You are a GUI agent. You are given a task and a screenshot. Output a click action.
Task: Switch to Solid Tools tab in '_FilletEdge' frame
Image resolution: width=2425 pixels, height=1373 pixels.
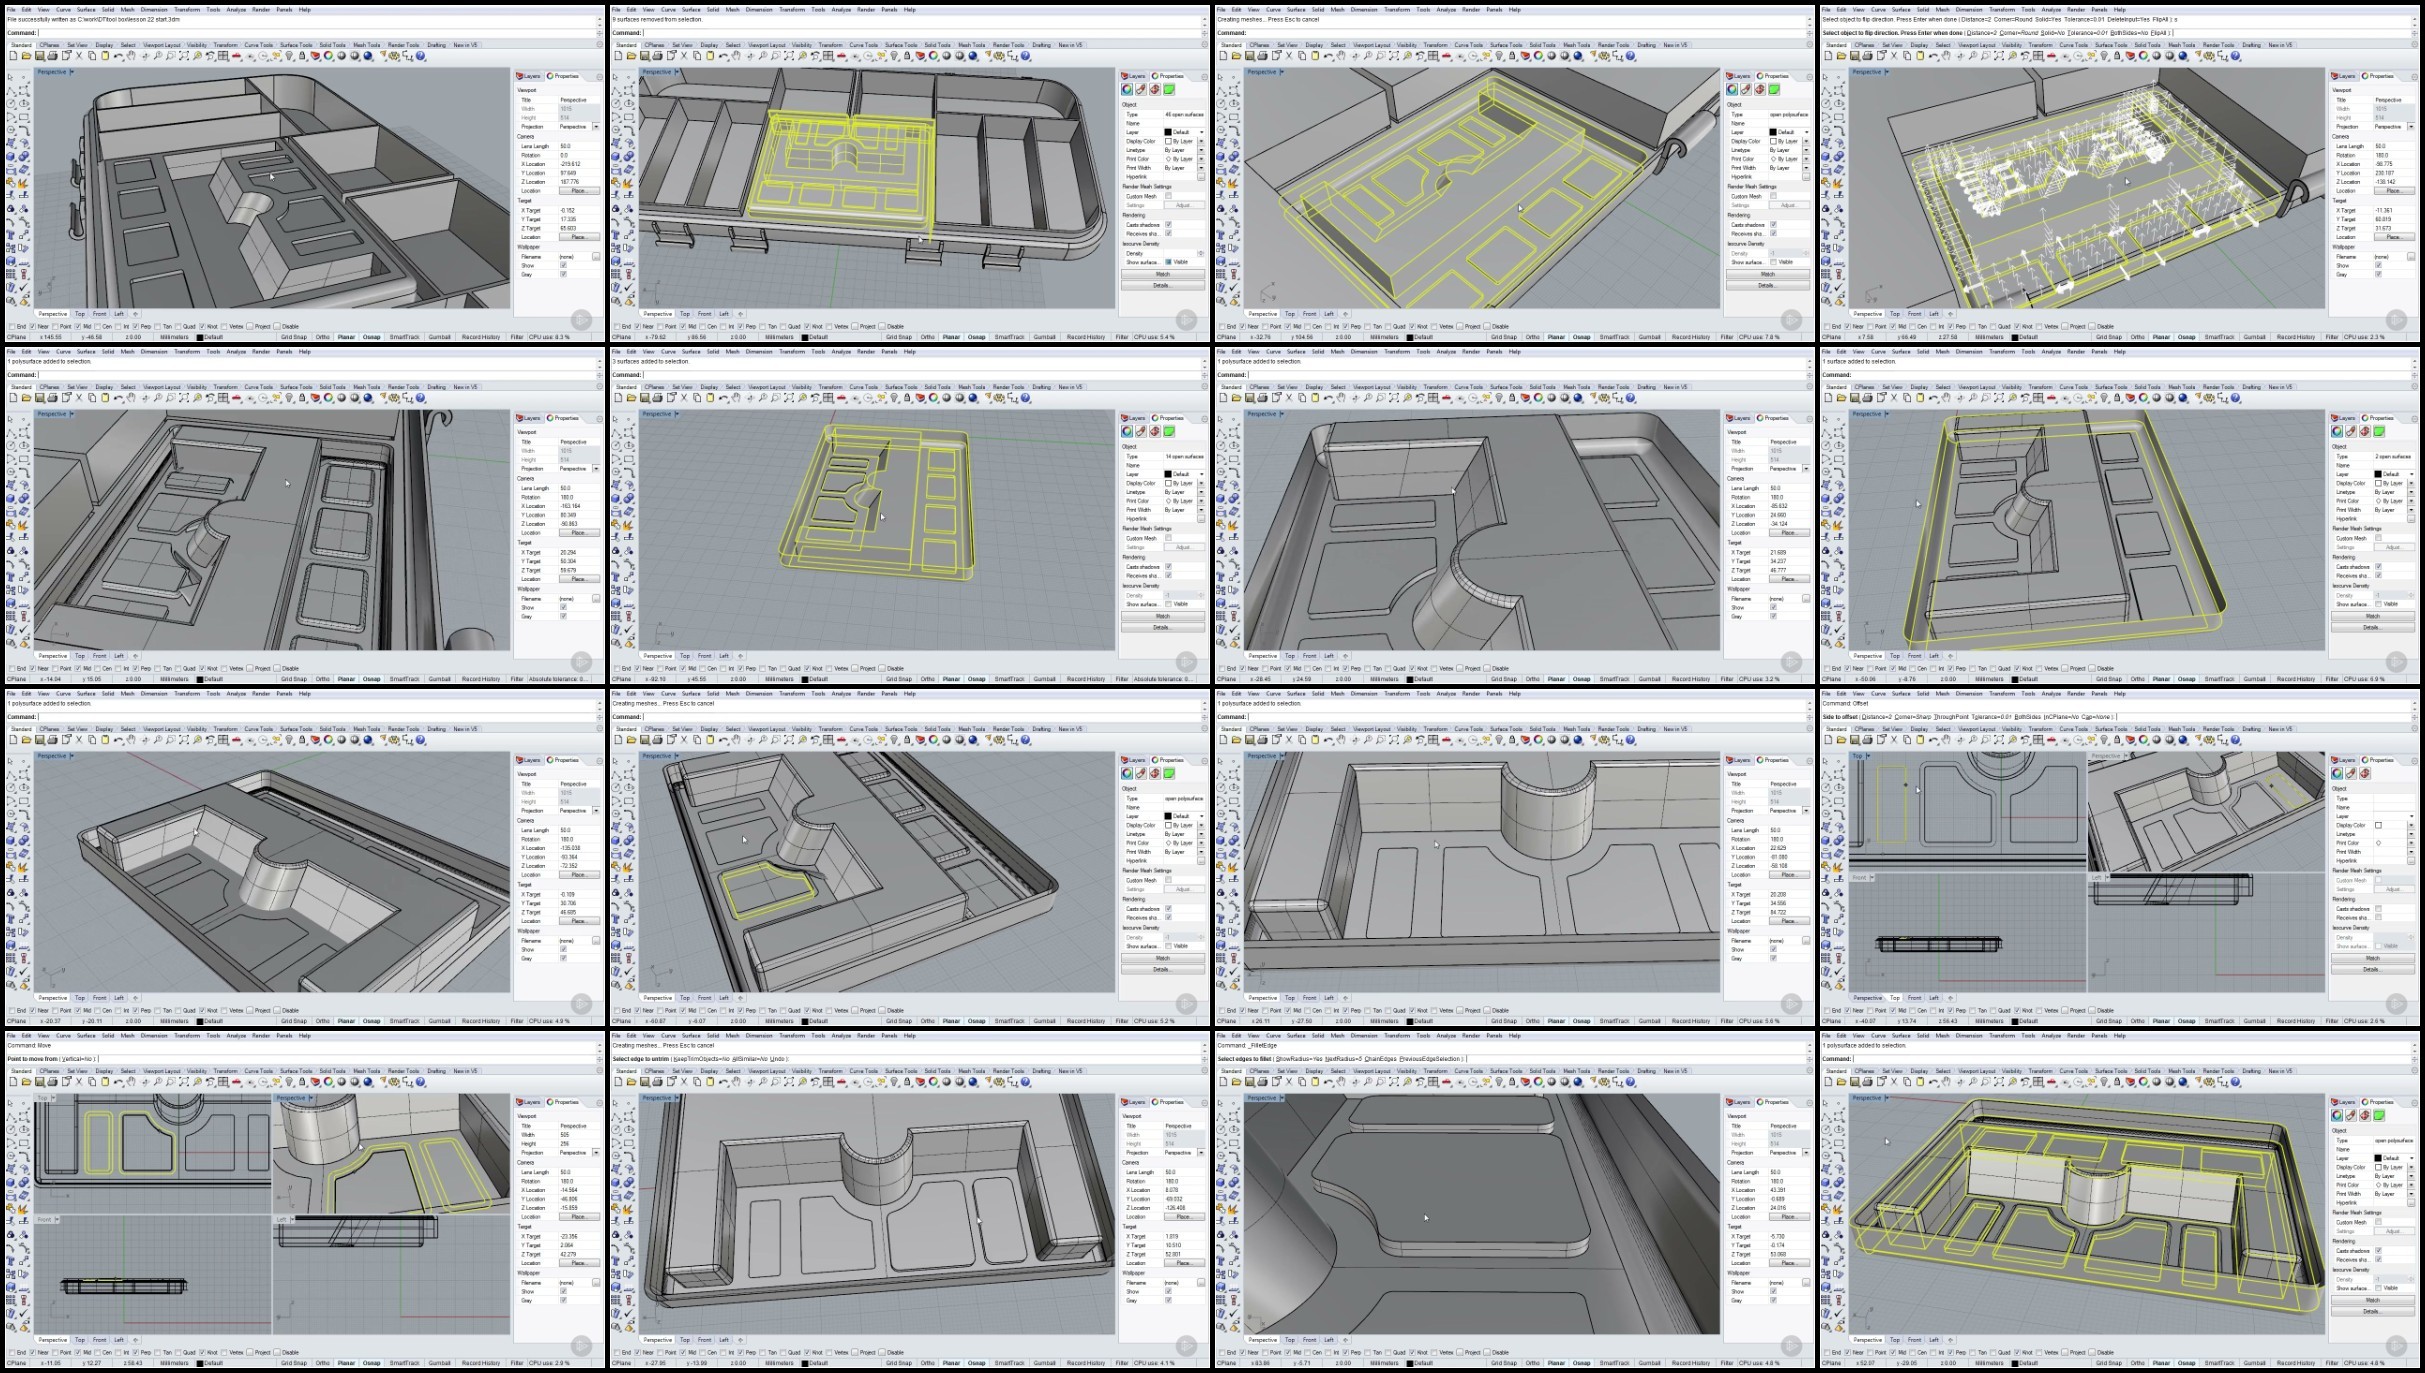pyautogui.click(x=1542, y=1071)
